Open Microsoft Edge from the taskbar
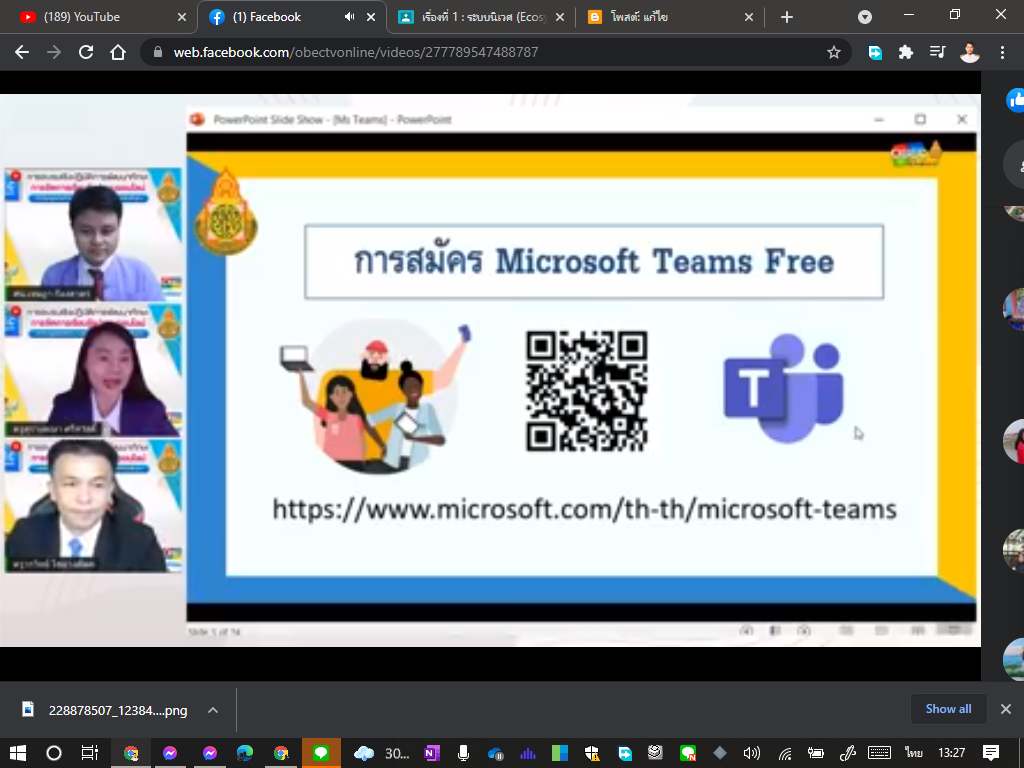1024x768 pixels. (x=245, y=753)
